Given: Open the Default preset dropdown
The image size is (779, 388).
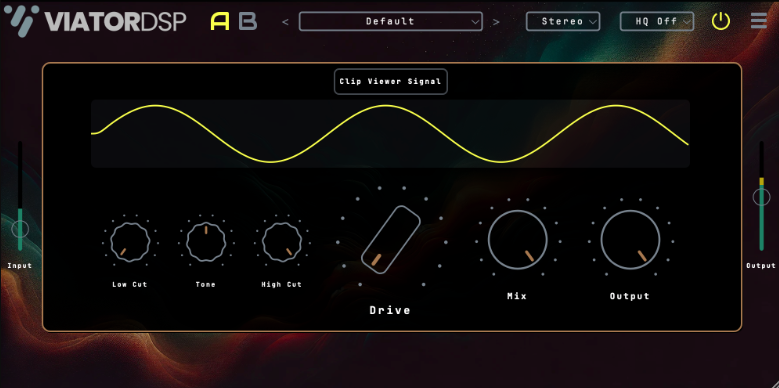Looking at the screenshot, I should coord(390,21).
